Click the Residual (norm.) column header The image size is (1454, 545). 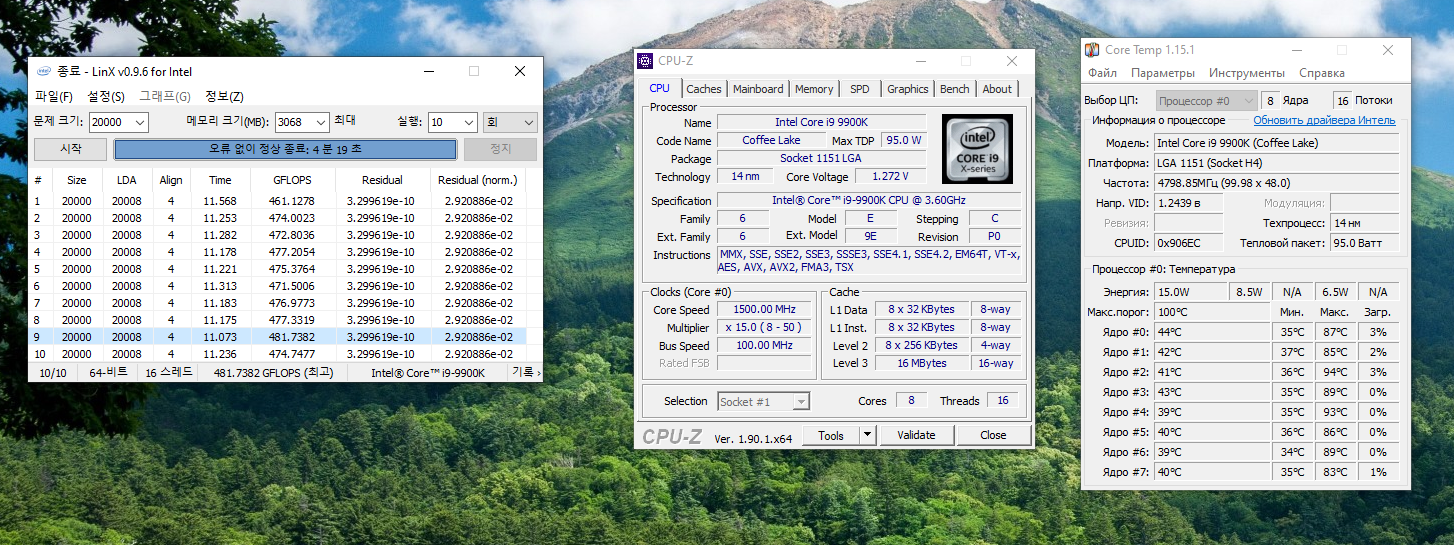tap(478, 180)
